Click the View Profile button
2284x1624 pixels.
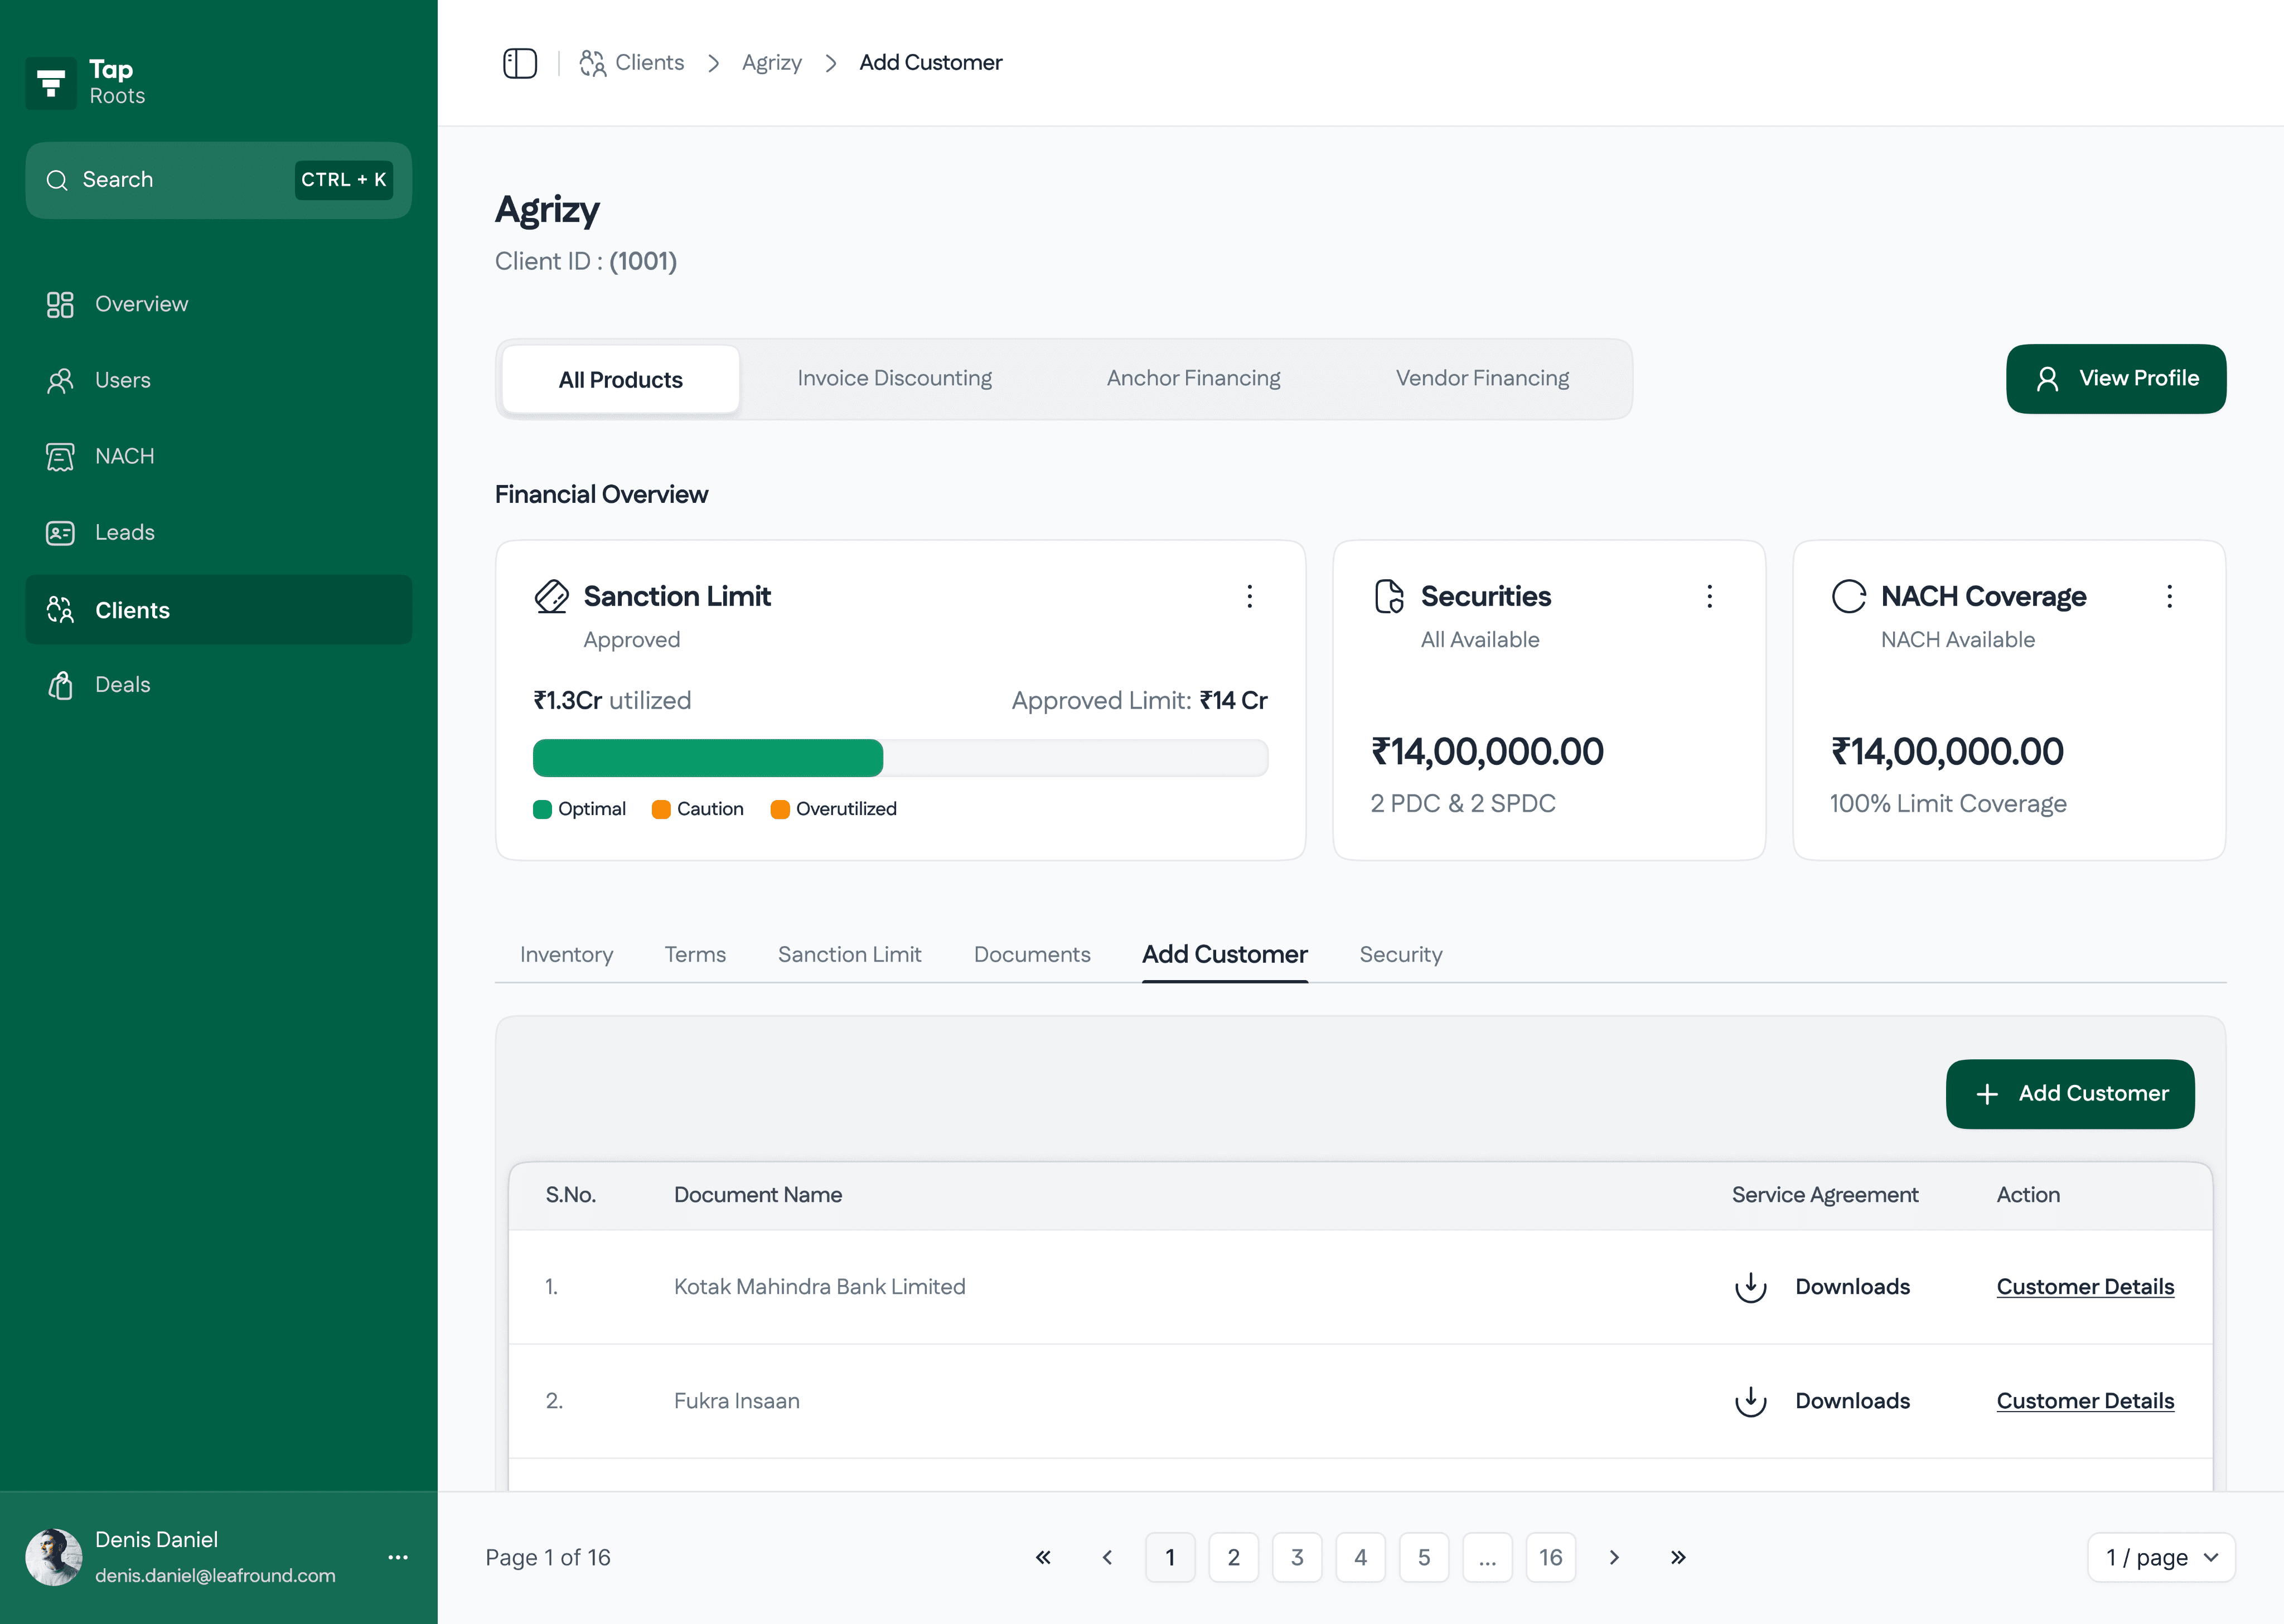2115,379
